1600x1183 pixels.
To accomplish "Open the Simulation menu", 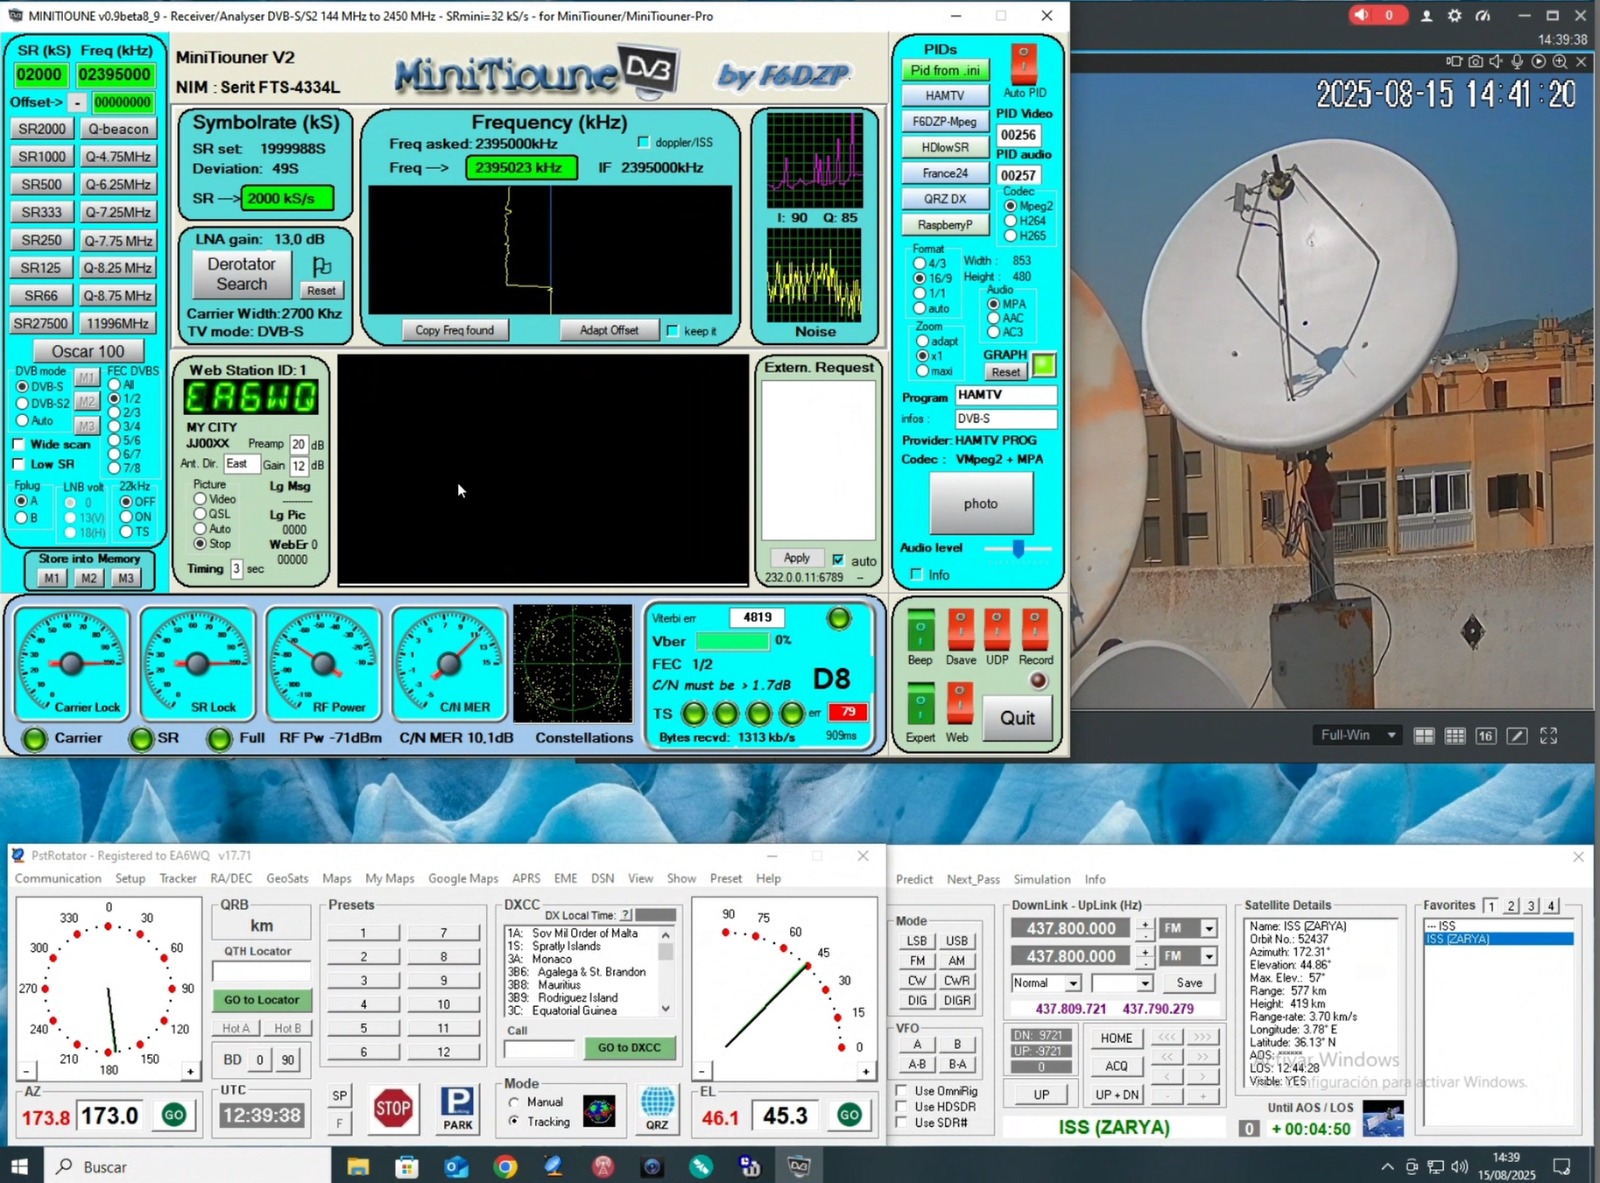I will click(1042, 880).
